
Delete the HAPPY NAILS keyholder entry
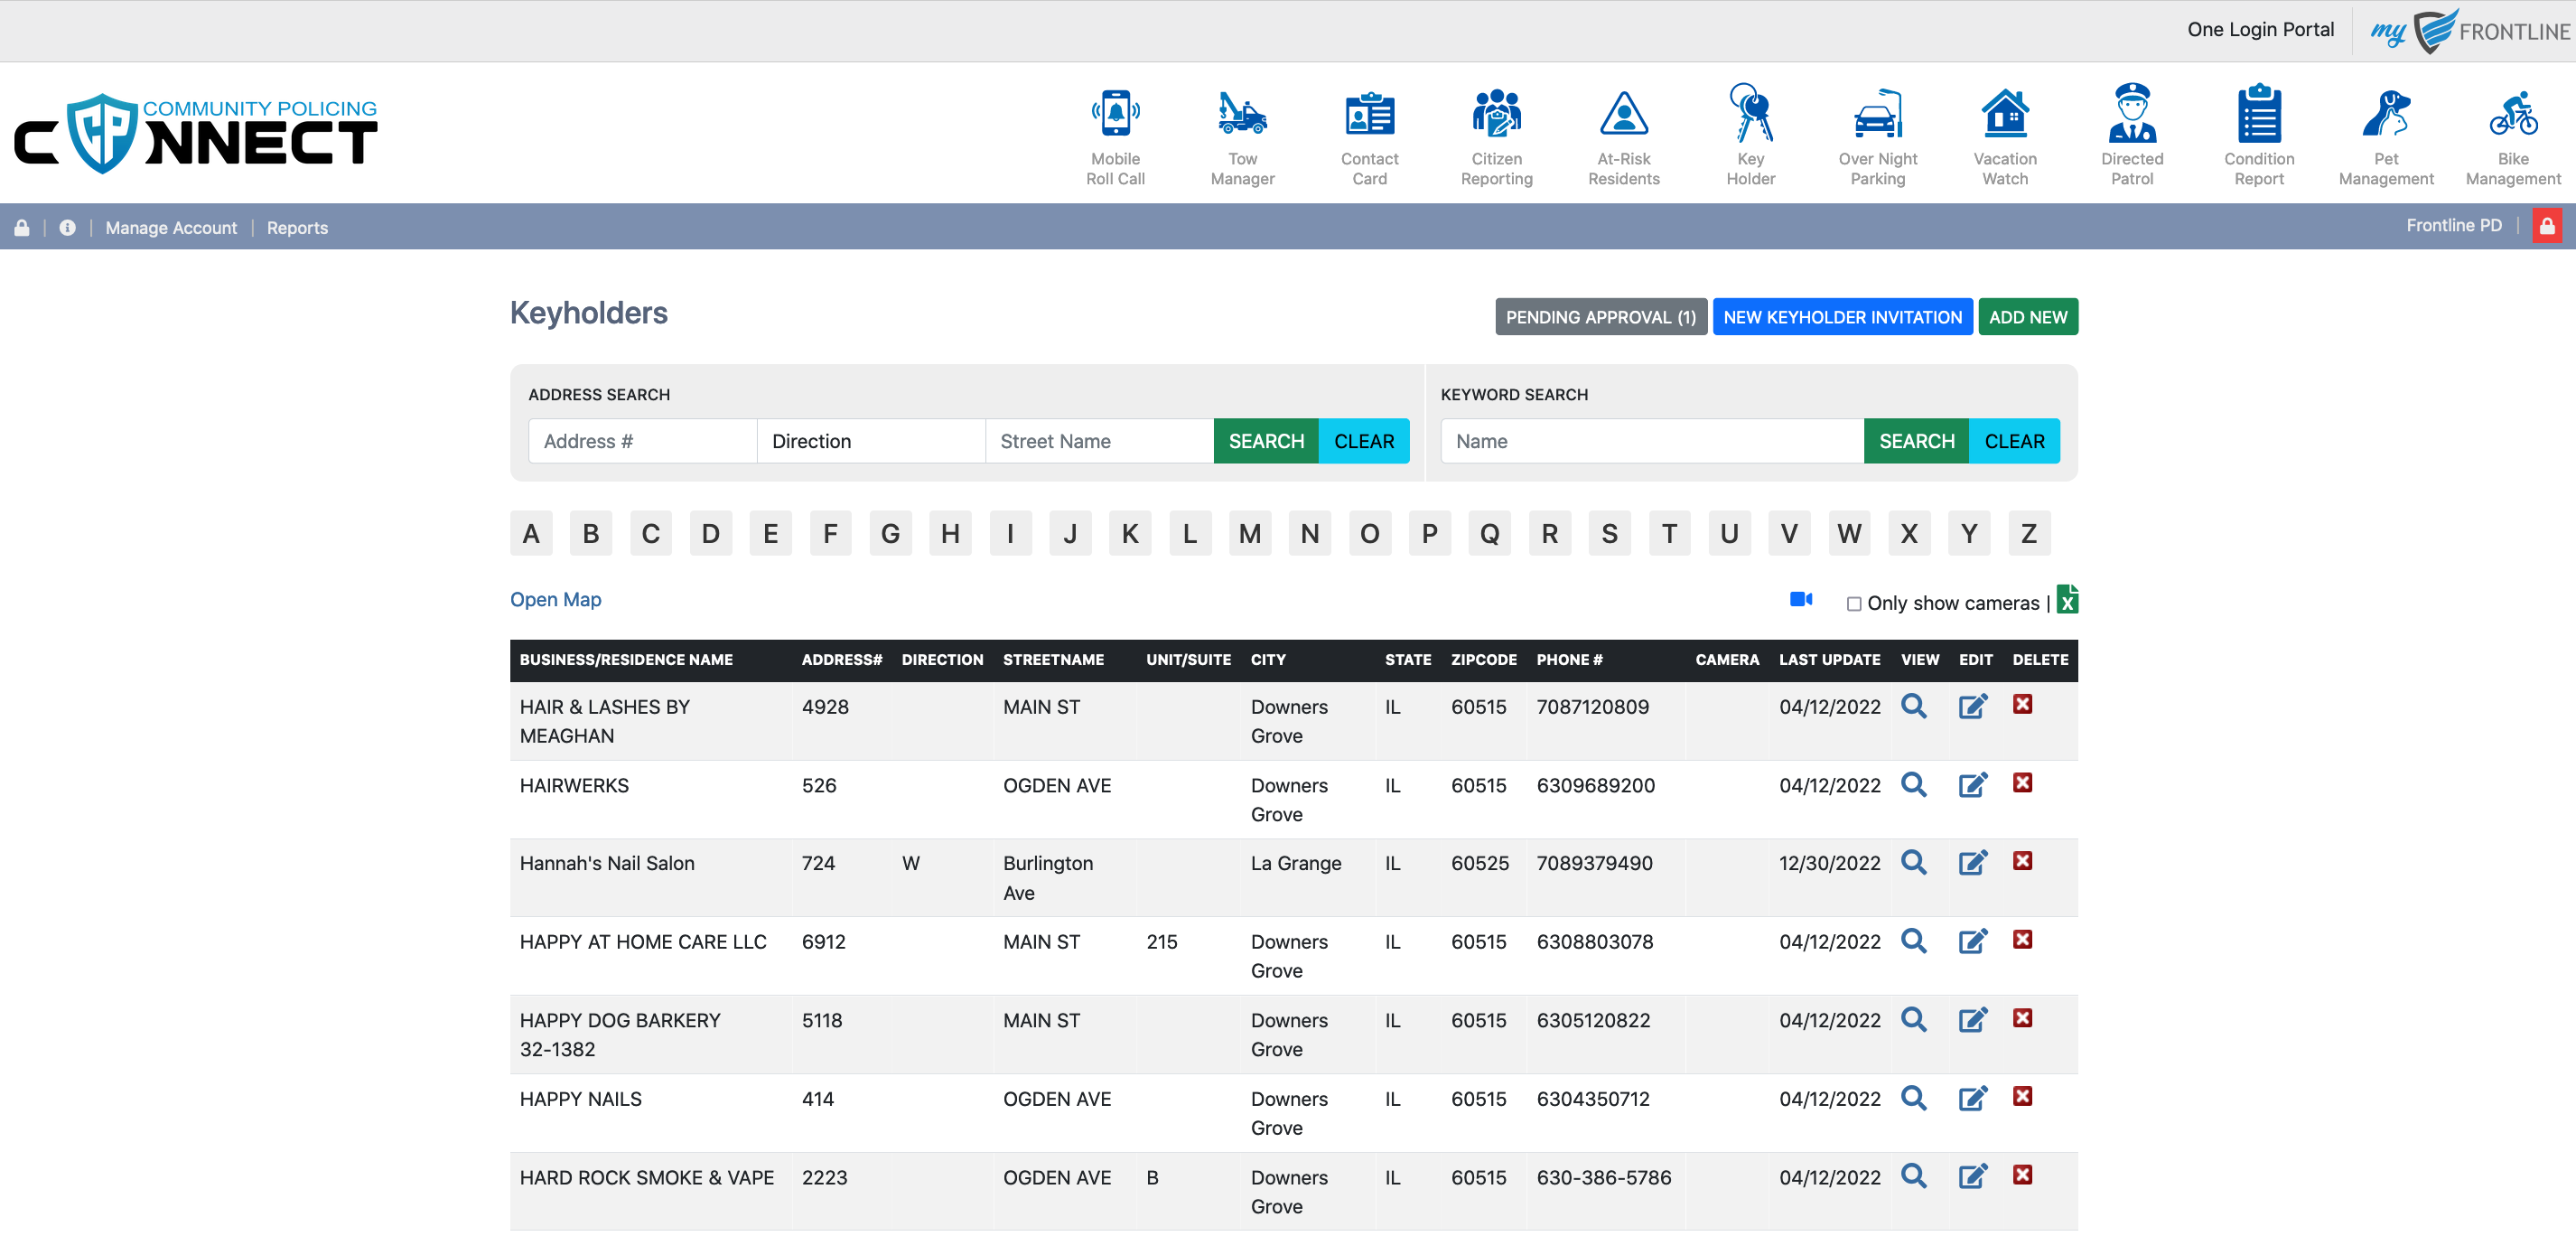[x=2022, y=1097]
